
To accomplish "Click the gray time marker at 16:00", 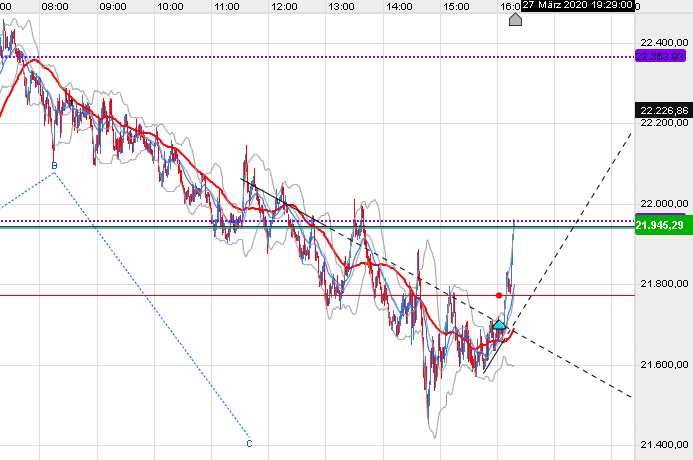I will [x=515, y=19].
